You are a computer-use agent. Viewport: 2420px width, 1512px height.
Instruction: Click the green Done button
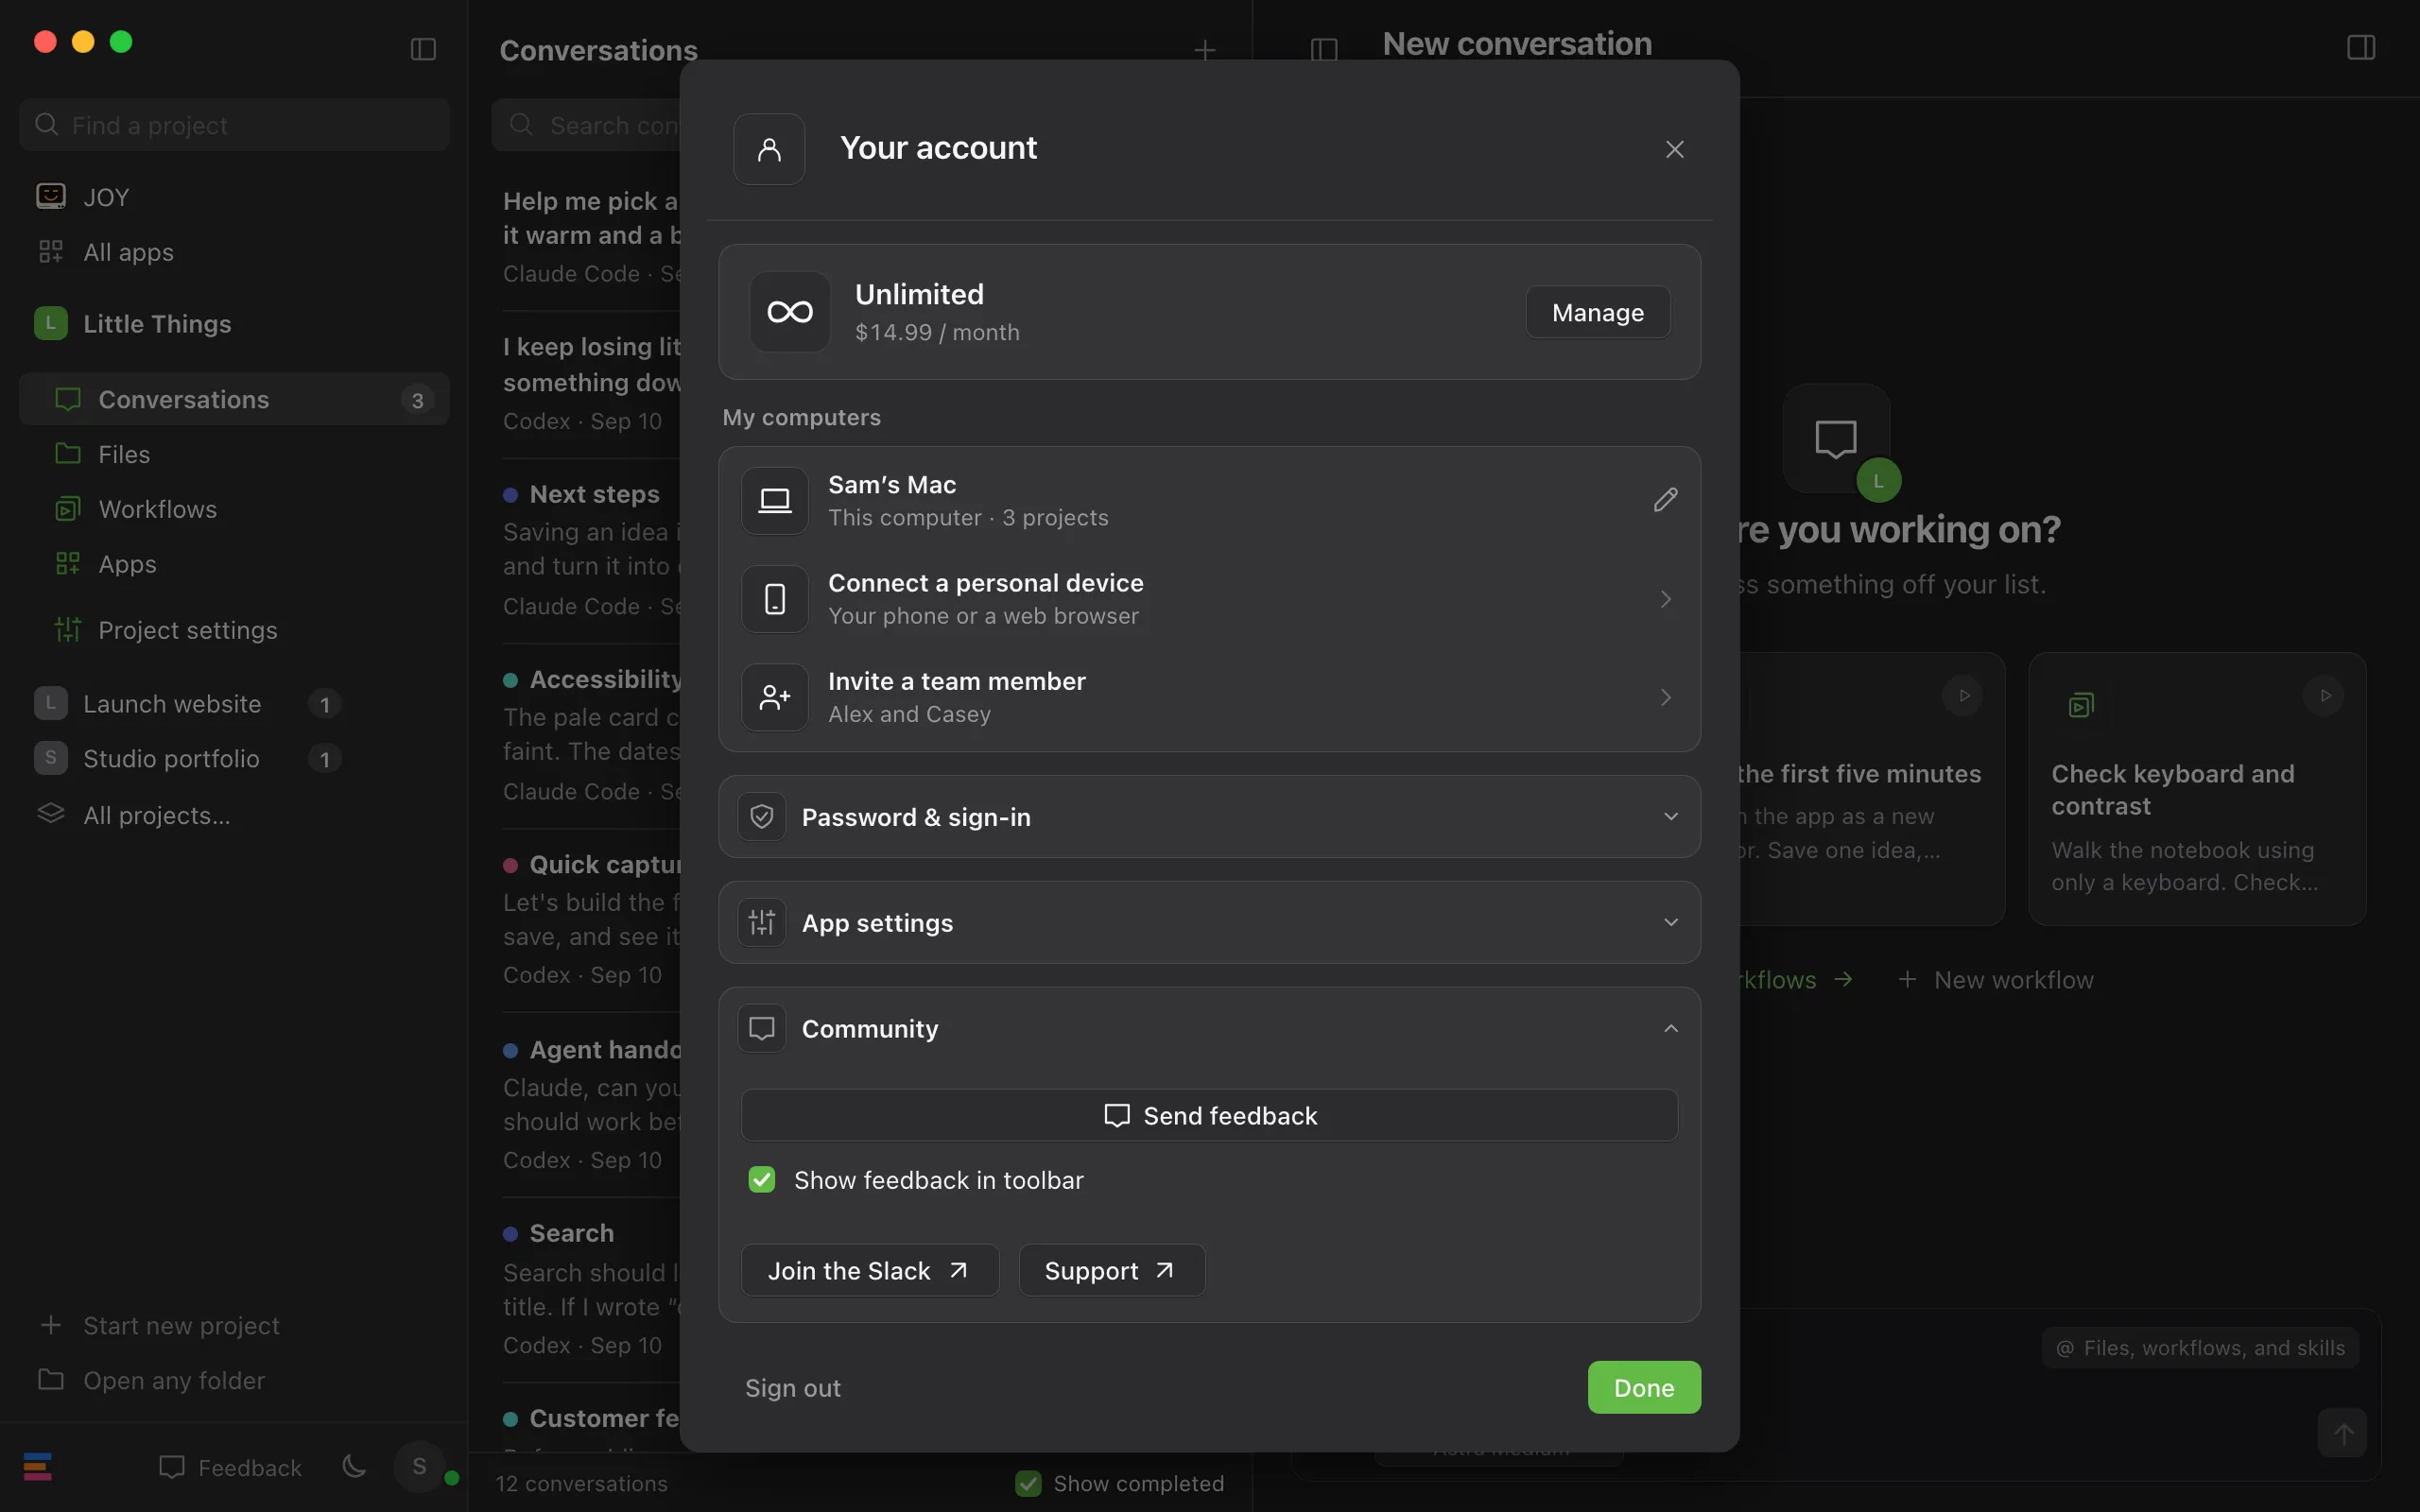(1643, 1388)
